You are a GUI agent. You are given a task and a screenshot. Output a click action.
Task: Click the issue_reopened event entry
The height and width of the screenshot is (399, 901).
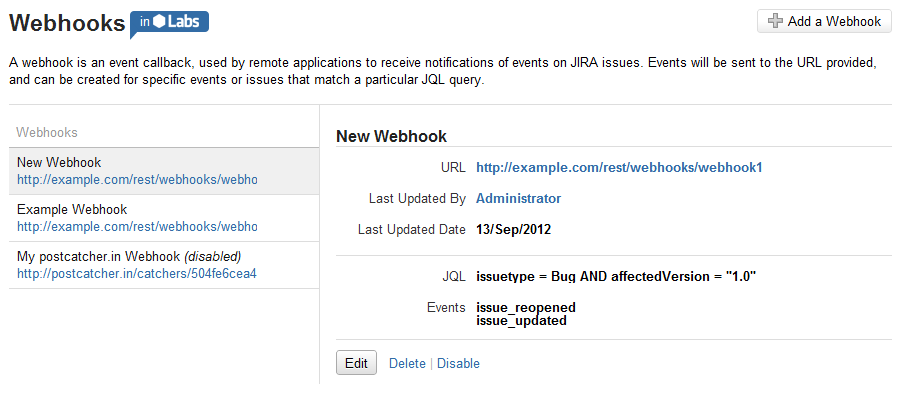pos(526,308)
